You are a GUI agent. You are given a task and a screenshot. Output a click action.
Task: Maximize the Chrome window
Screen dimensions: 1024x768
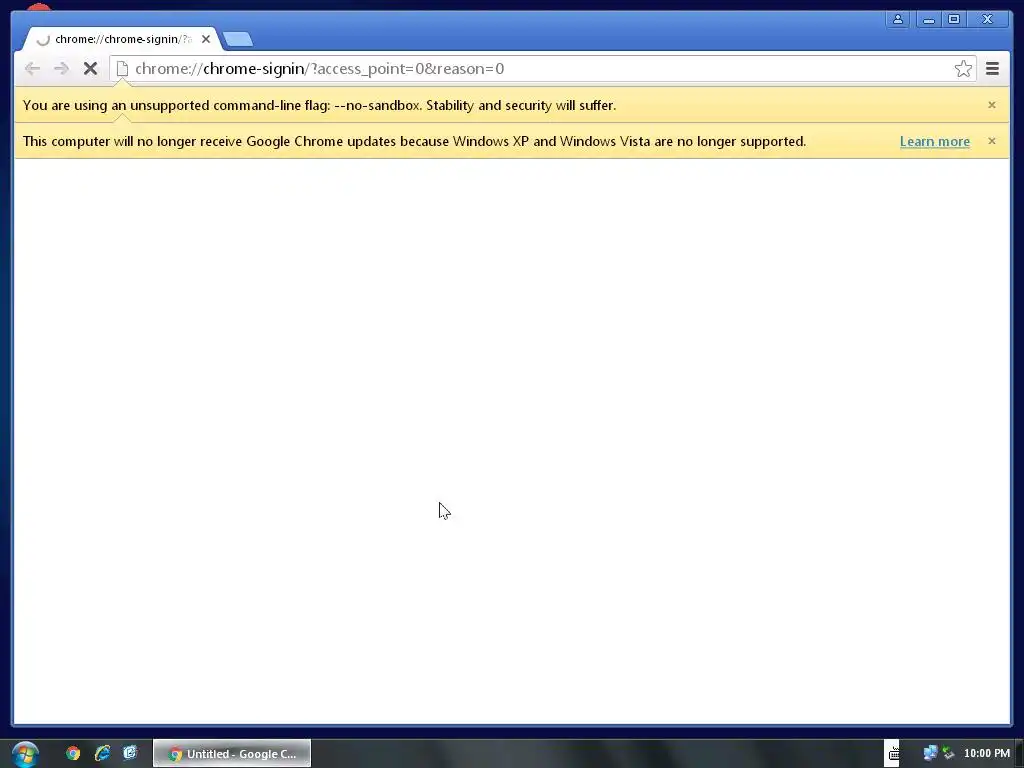pyautogui.click(x=953, y=19)
